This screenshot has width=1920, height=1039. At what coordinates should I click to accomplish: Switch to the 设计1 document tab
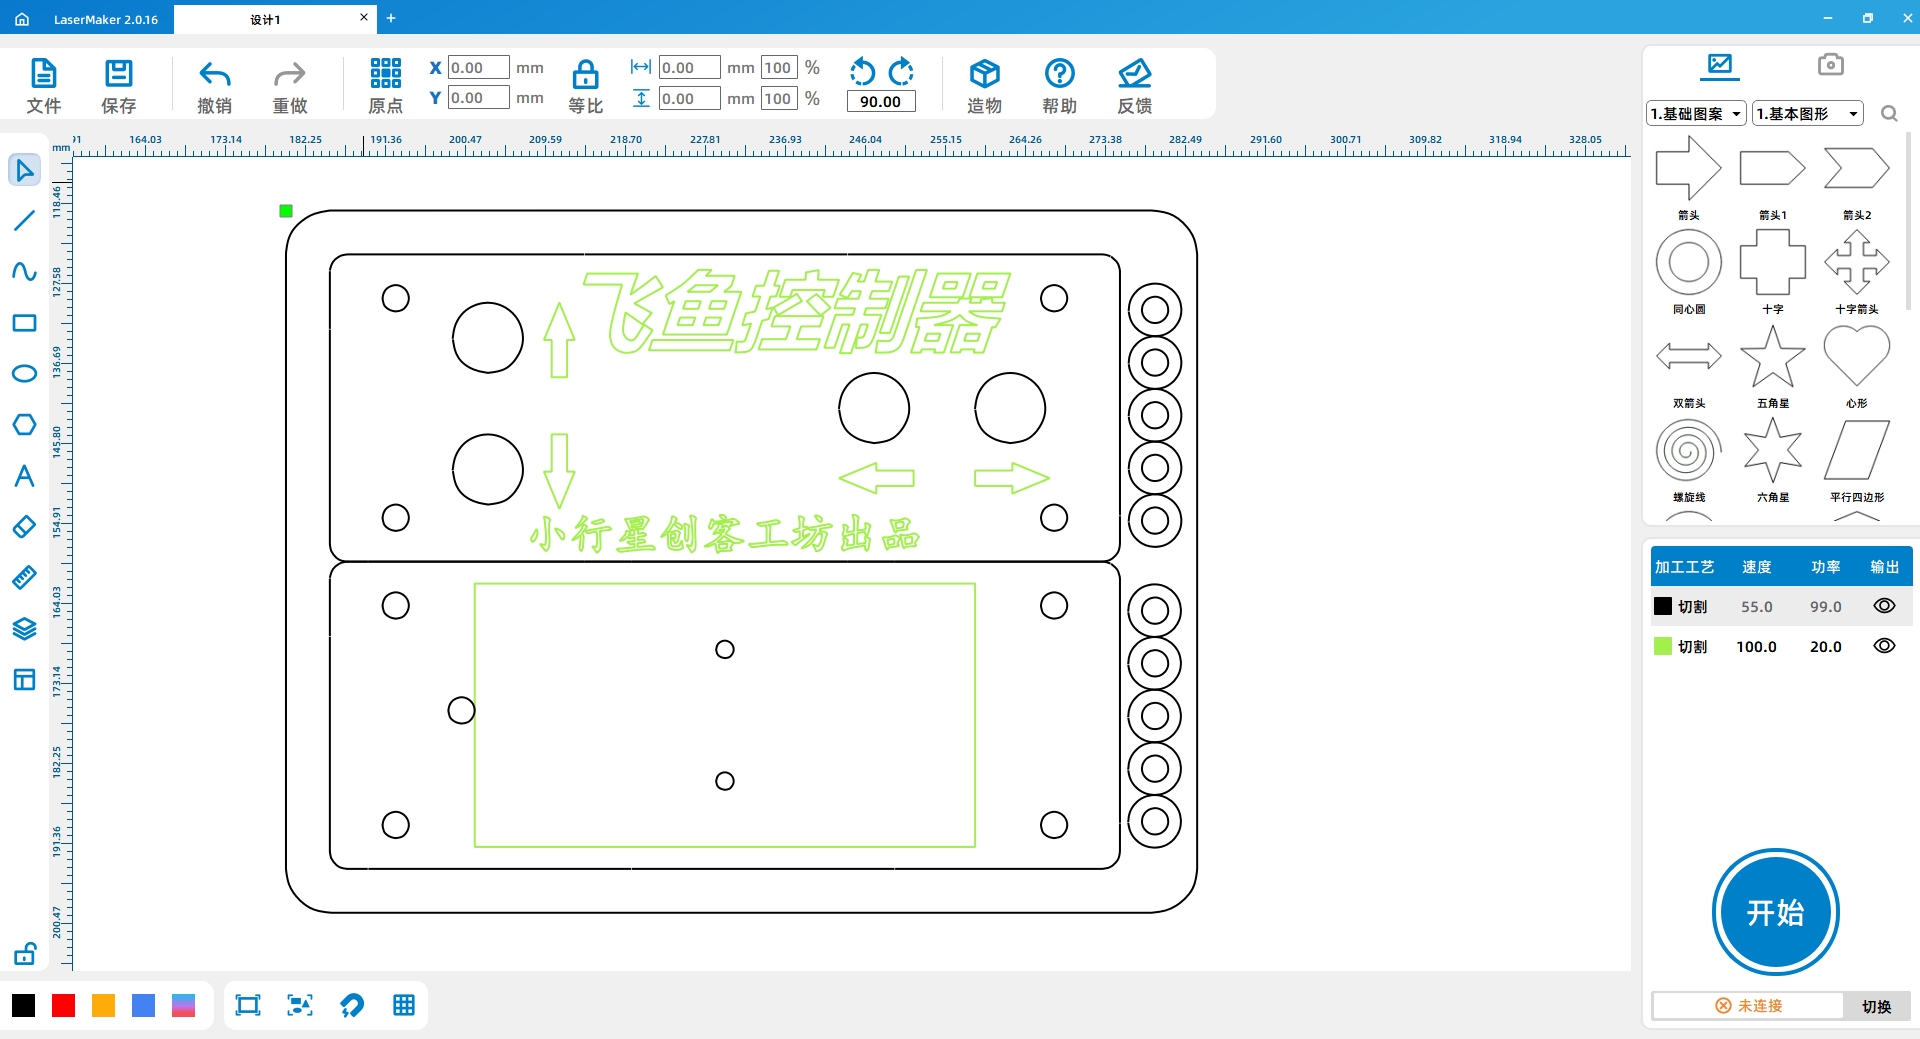click(x=265, y=19)
